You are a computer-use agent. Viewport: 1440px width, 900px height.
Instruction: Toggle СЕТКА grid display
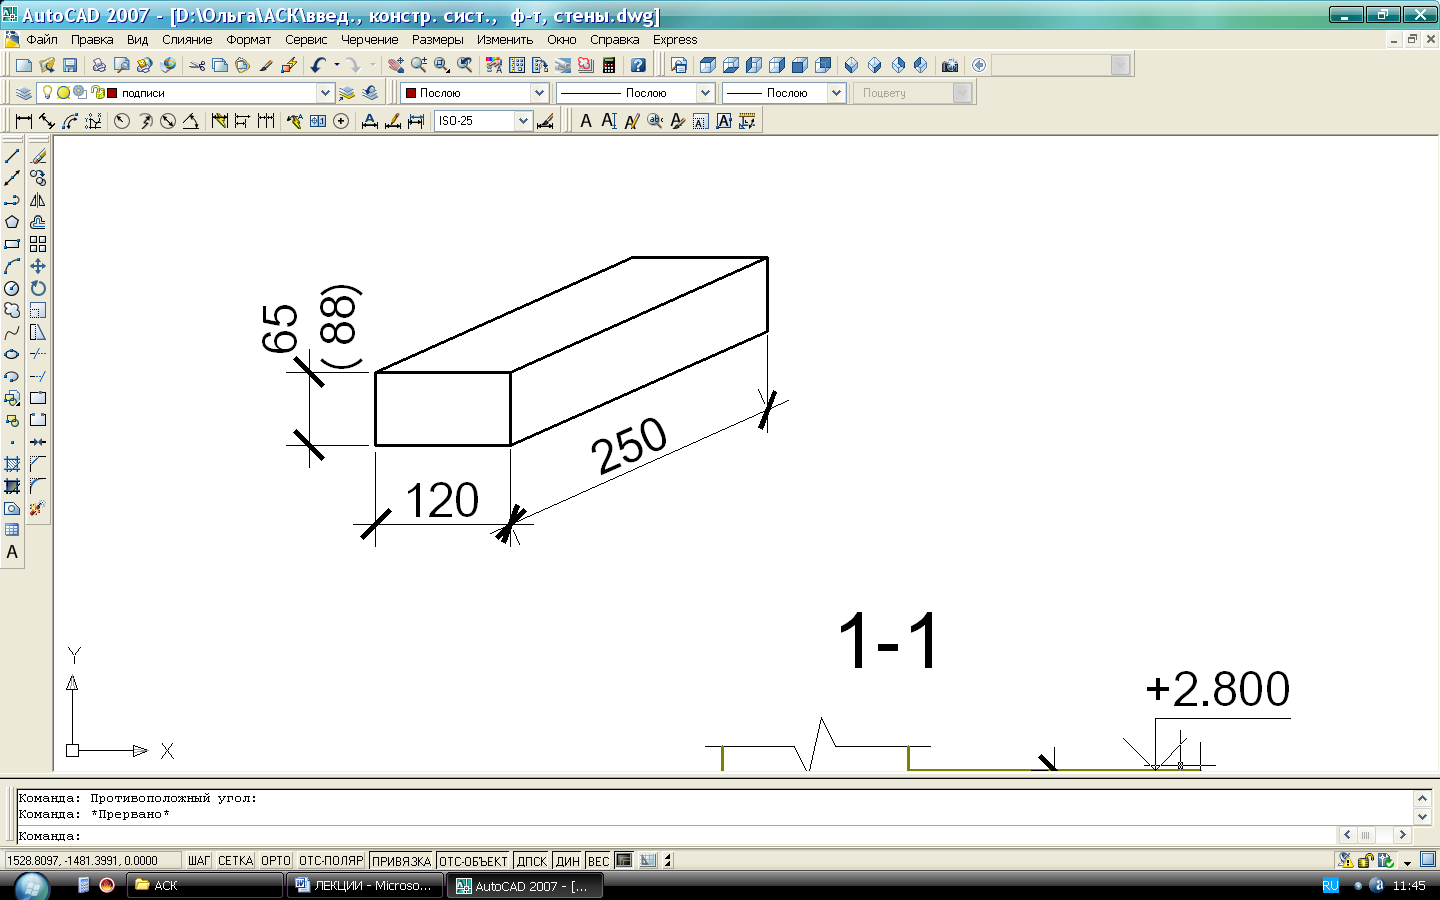click(235, 861)
